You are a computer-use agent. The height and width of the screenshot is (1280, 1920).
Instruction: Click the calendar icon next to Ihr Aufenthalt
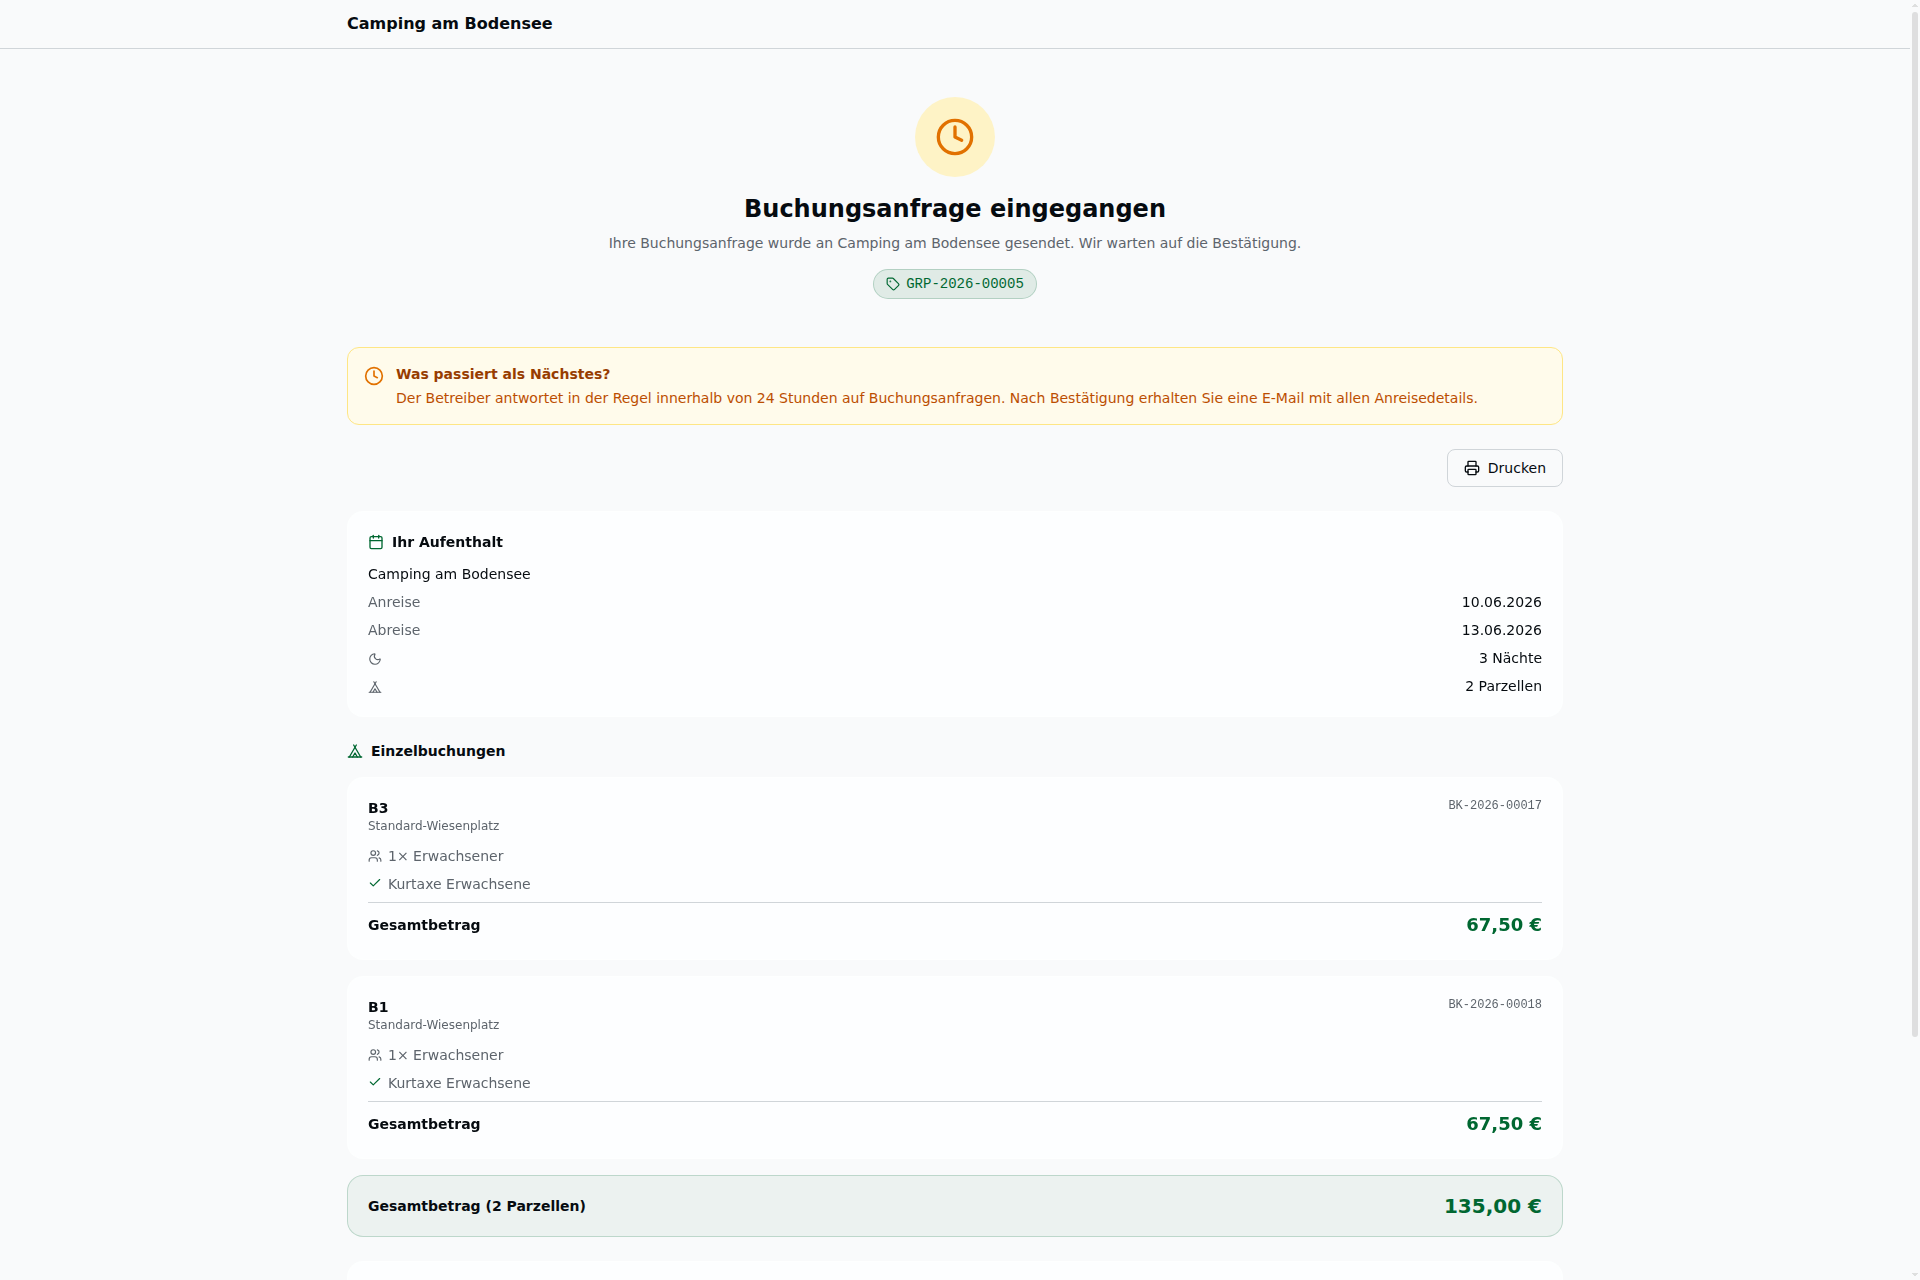click(376, 542)
